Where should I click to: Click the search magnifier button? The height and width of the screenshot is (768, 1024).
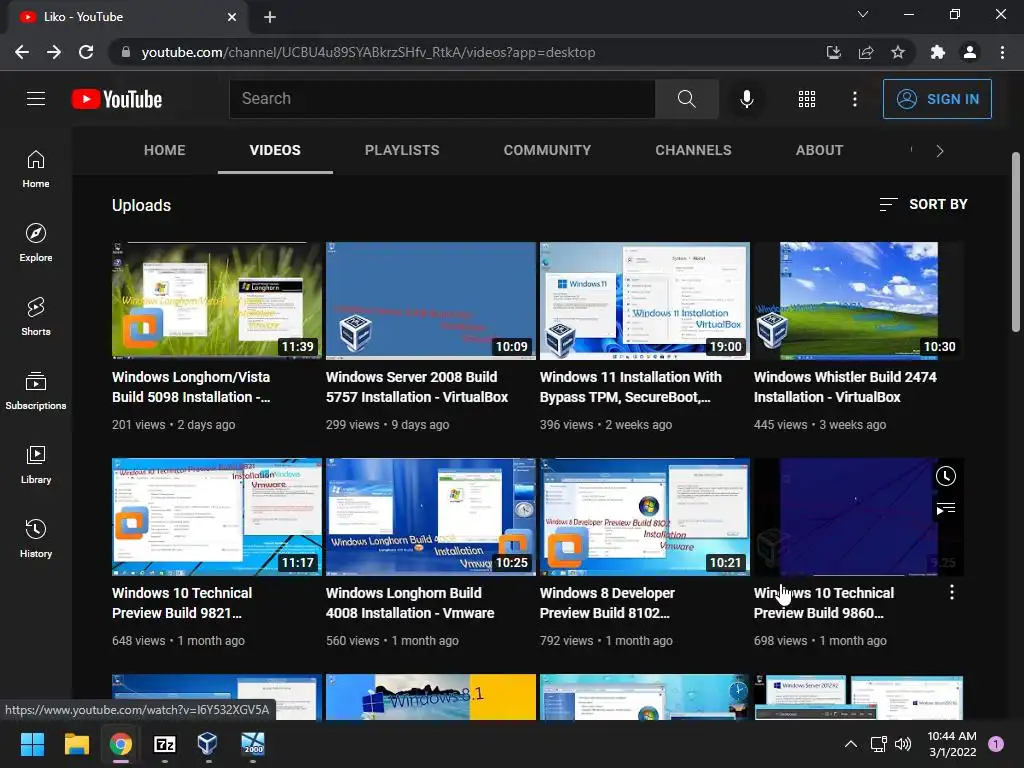click(686, 99)
